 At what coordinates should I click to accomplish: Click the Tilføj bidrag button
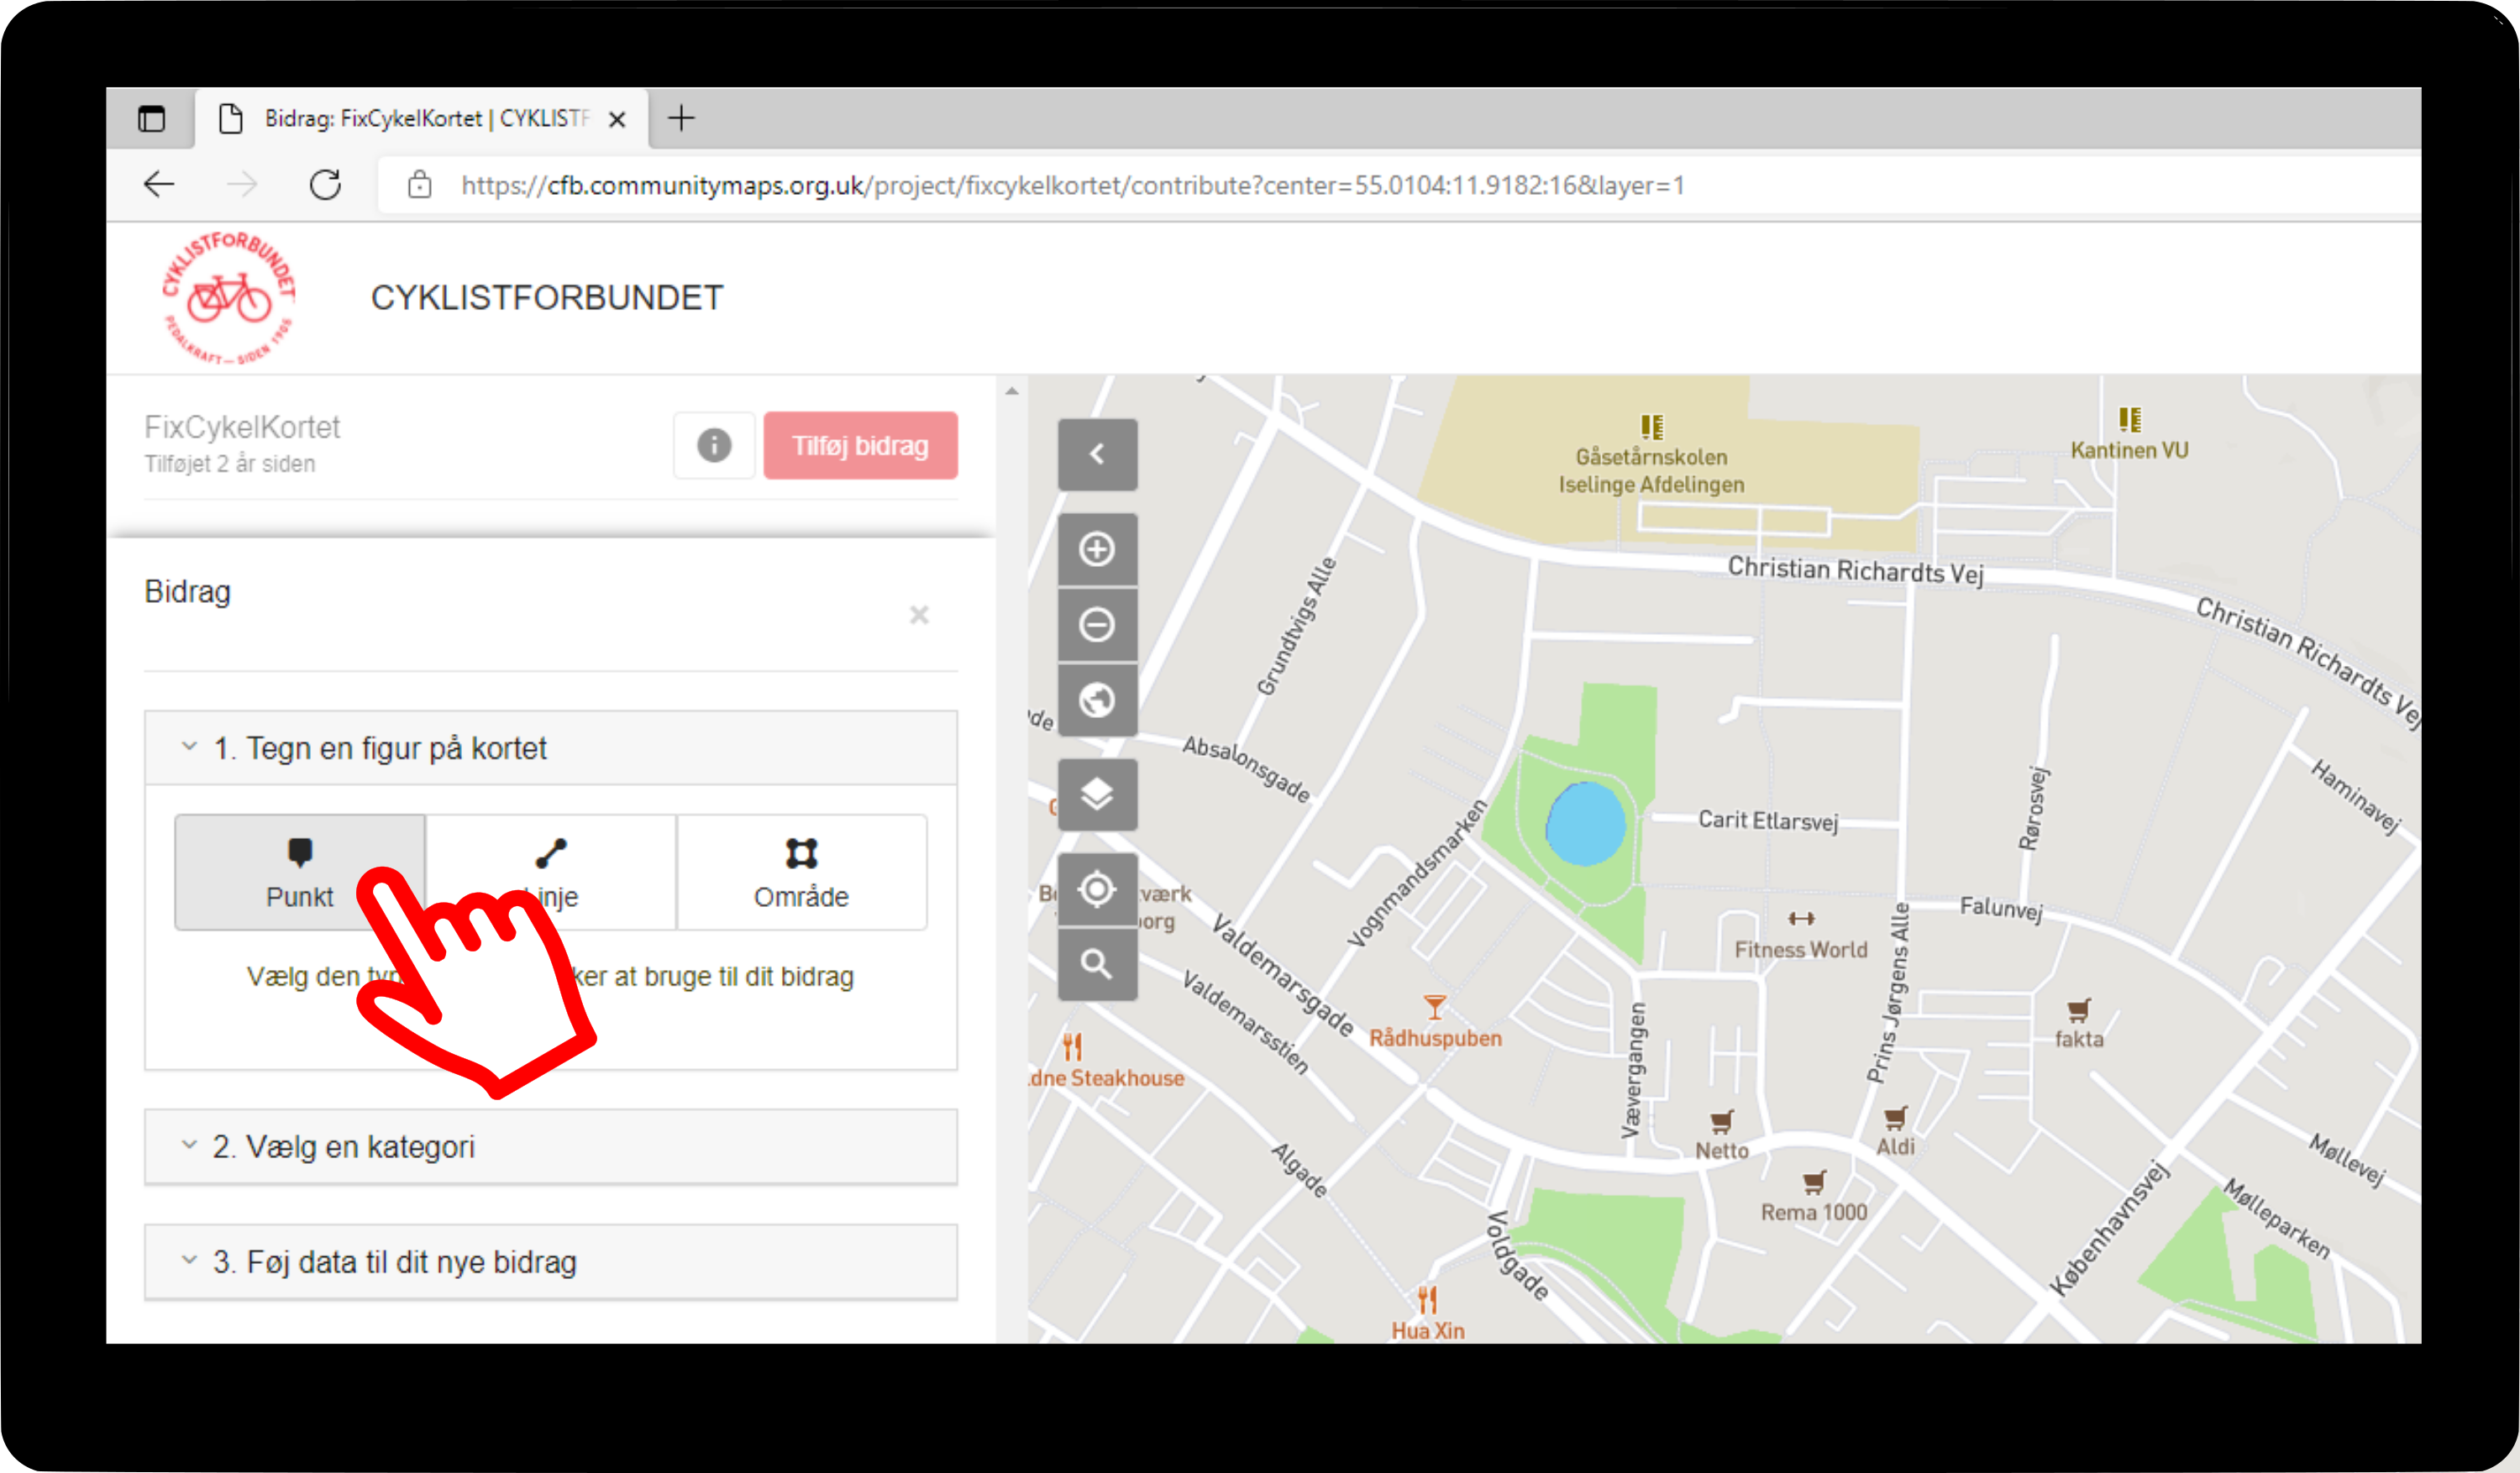click(x=860, y=445)
